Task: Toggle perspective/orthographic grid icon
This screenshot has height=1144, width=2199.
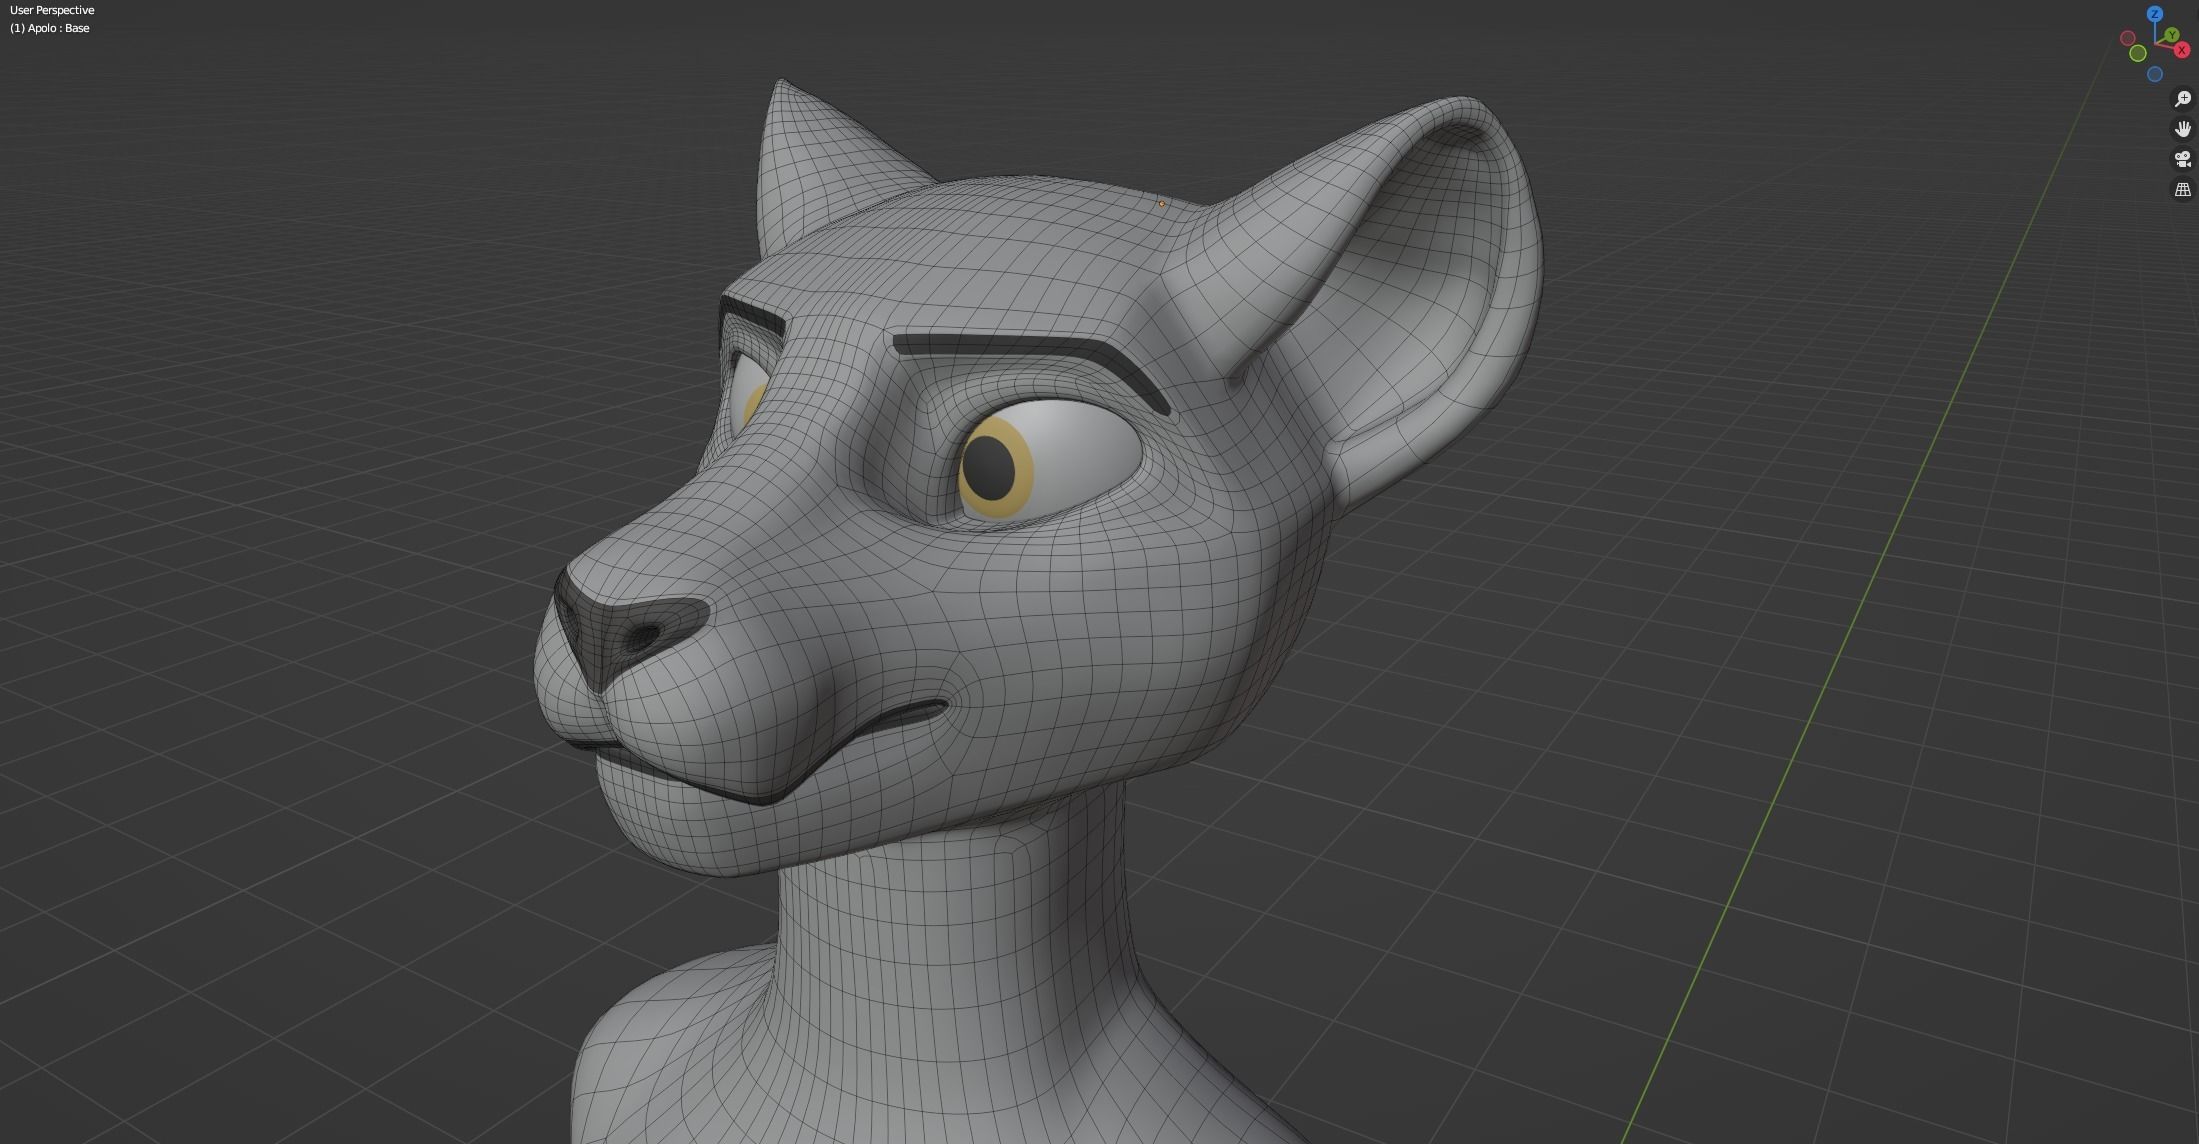Action: (2183, 189)
